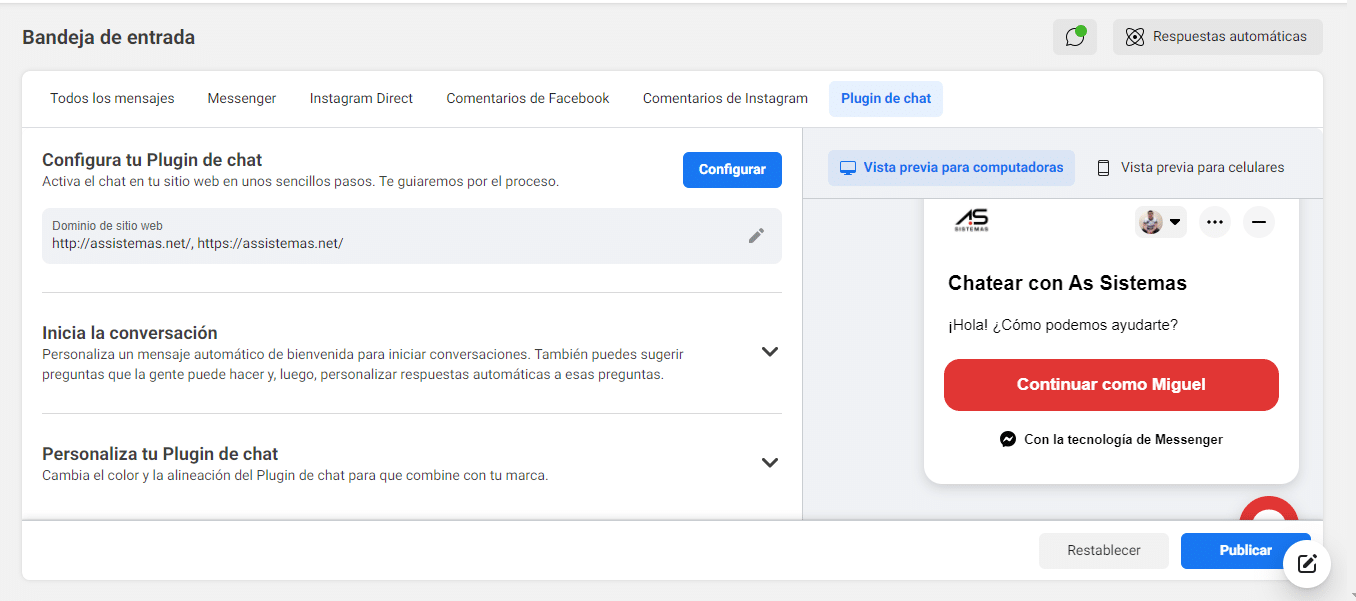This screenshot has width=1356, height=601.
Task: Expand the Inicia la conversación section
Action: tap(769, 352)
